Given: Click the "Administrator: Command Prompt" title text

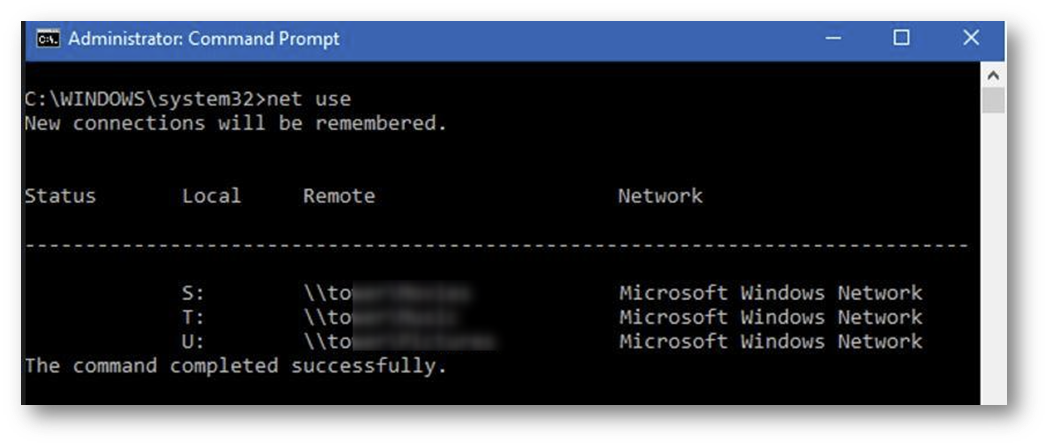Looking at the screenshot, I should (204, 39).
